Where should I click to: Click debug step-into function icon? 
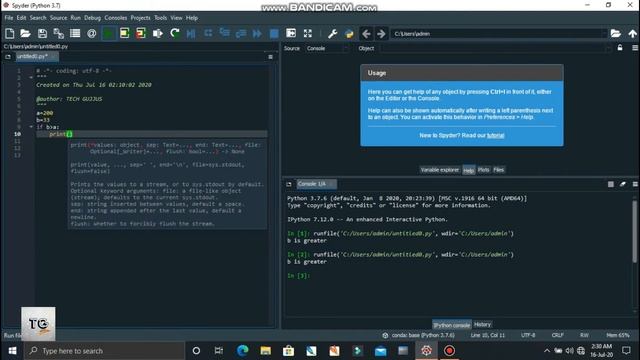tap(224, 33)
